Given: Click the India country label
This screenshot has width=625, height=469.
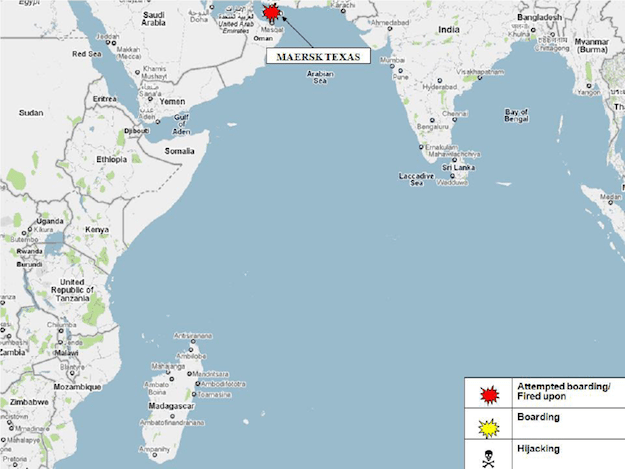Looking at the screenshot, I should [449, 29].
